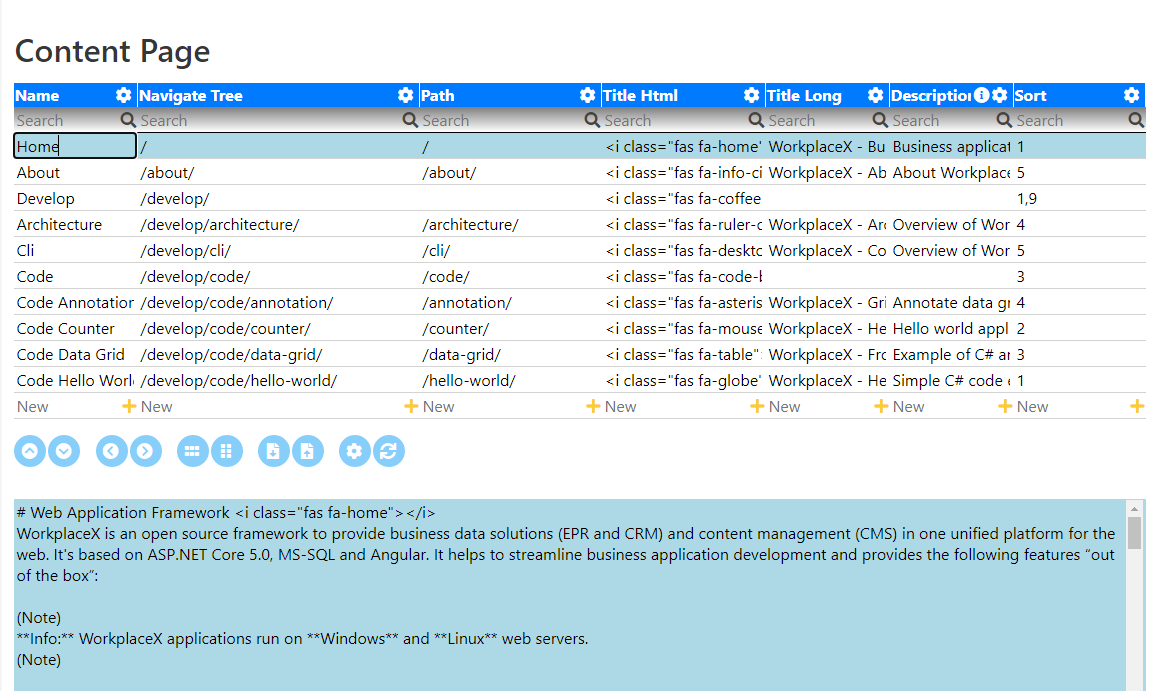This screenshot has height=691, width=1159.
Task: Open the Navigate Tree column gear settings
Action: click(x=405, y=95)
